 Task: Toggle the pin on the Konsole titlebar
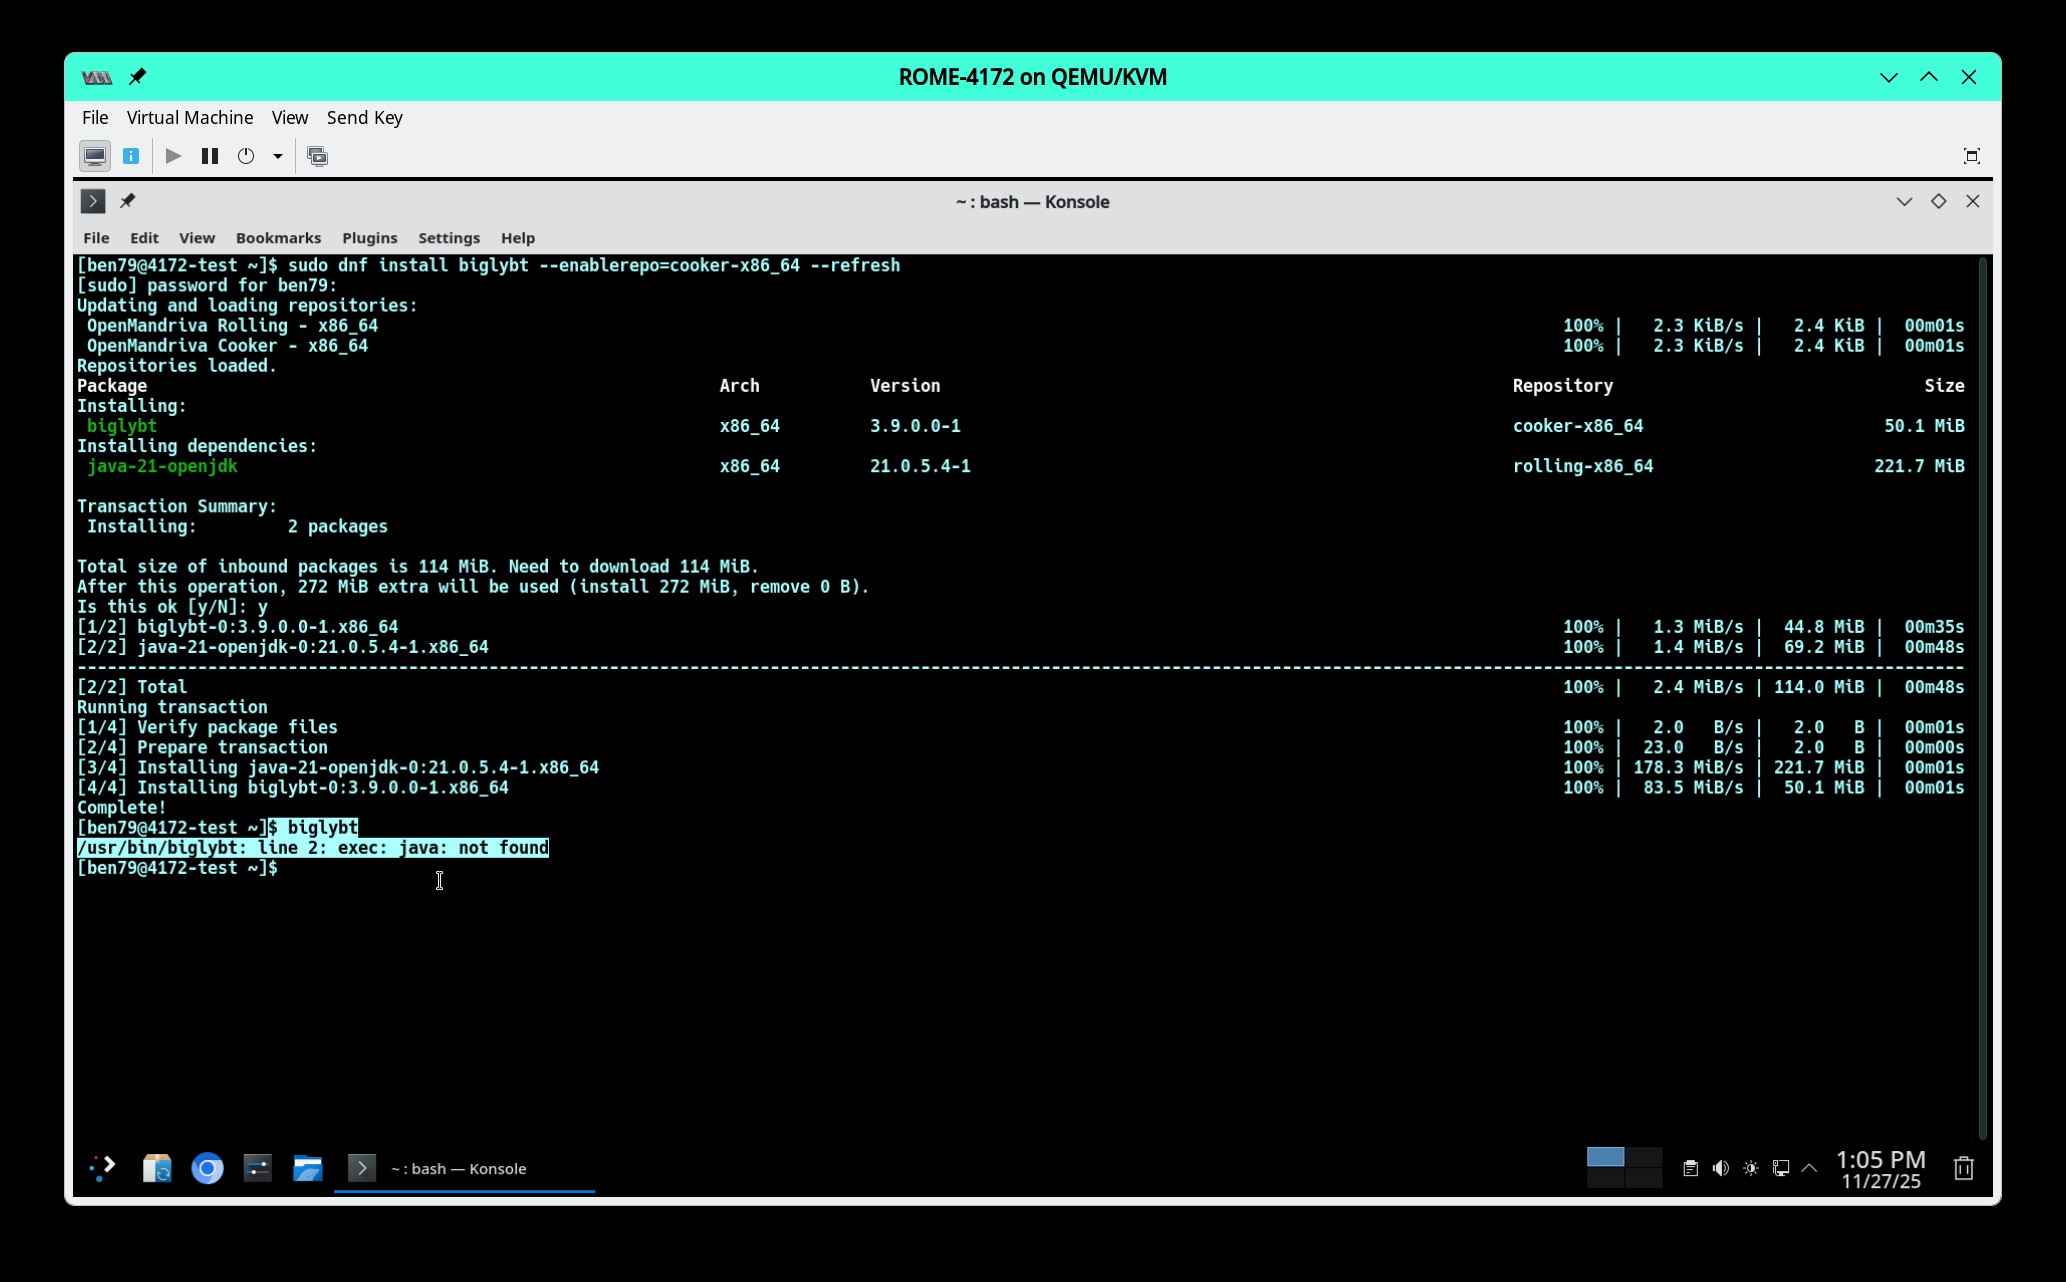coord(128,201)
